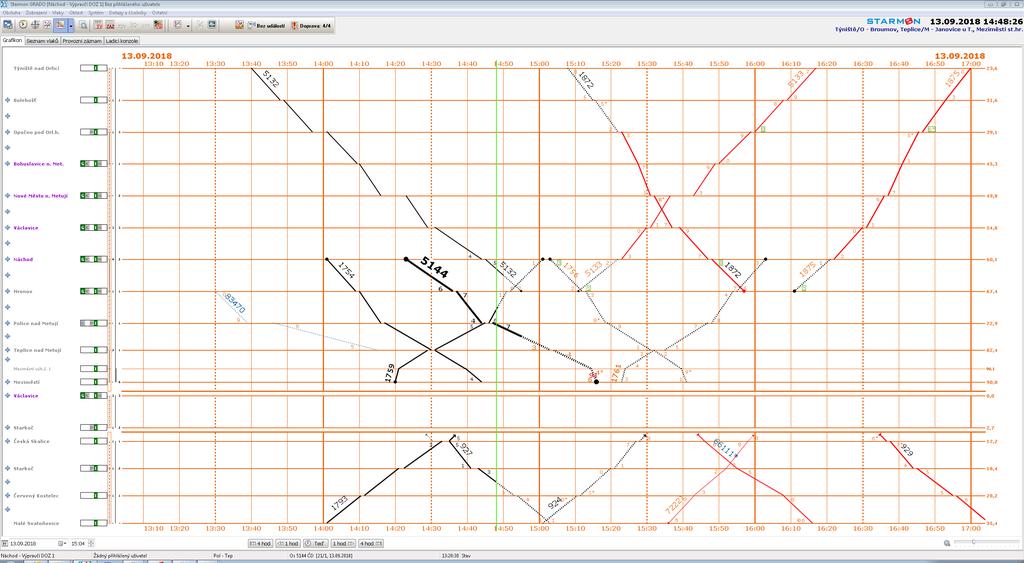1024x563 pixels.
Task: Toggle the Týniště nad Orlicí status box
Action: tap(94, 68)
